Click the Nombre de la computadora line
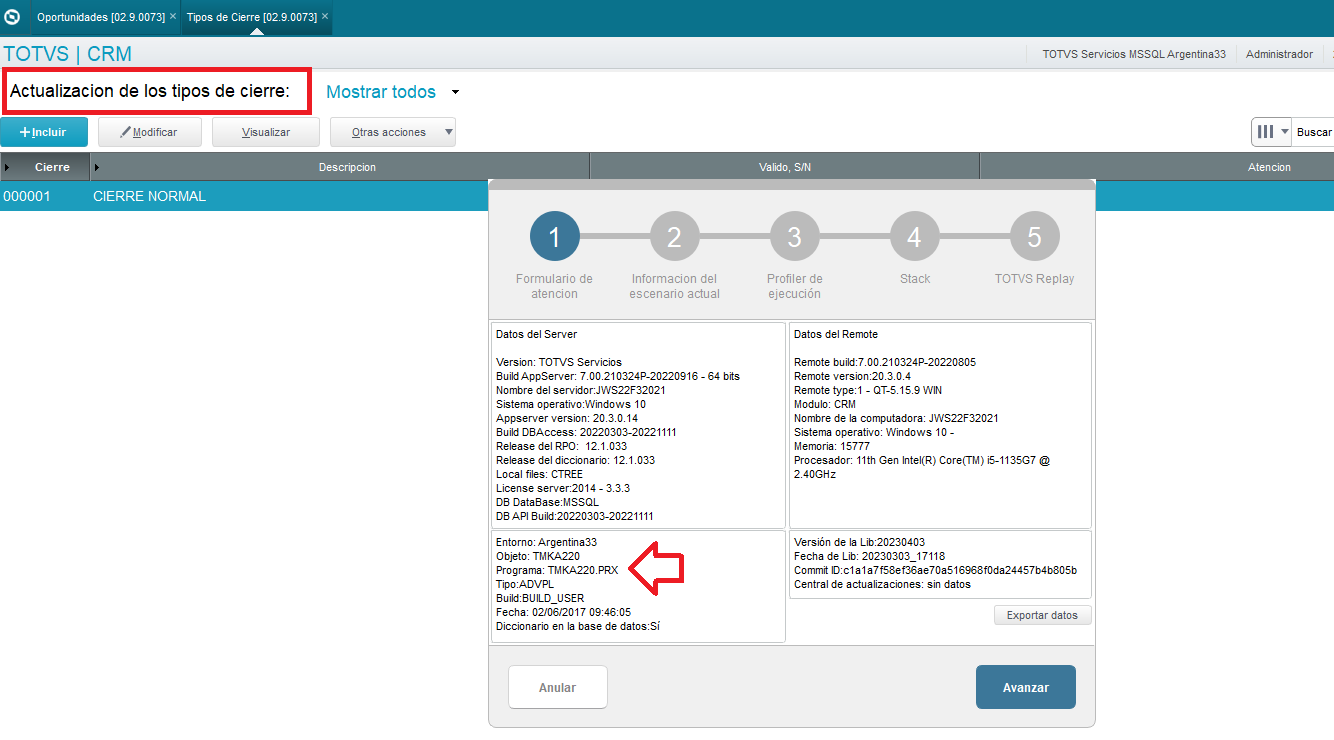 896,418
